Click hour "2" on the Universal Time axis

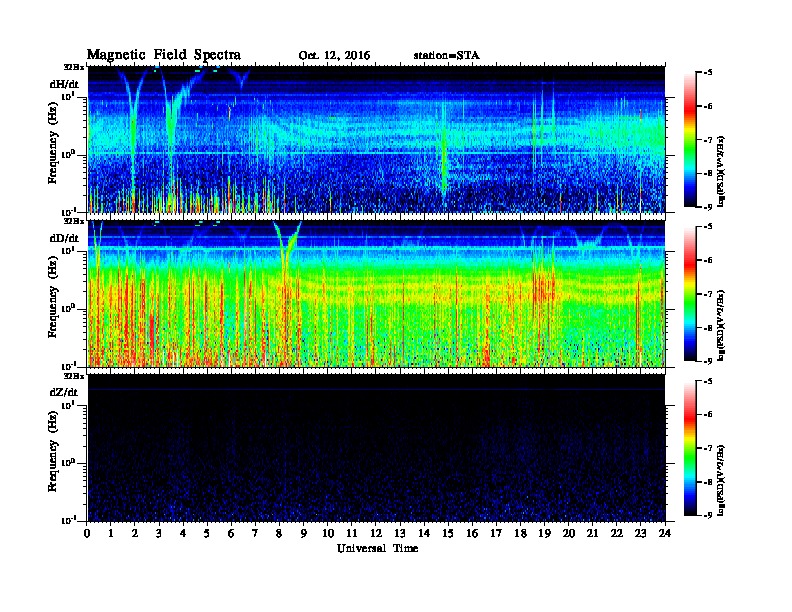[135, 533]
